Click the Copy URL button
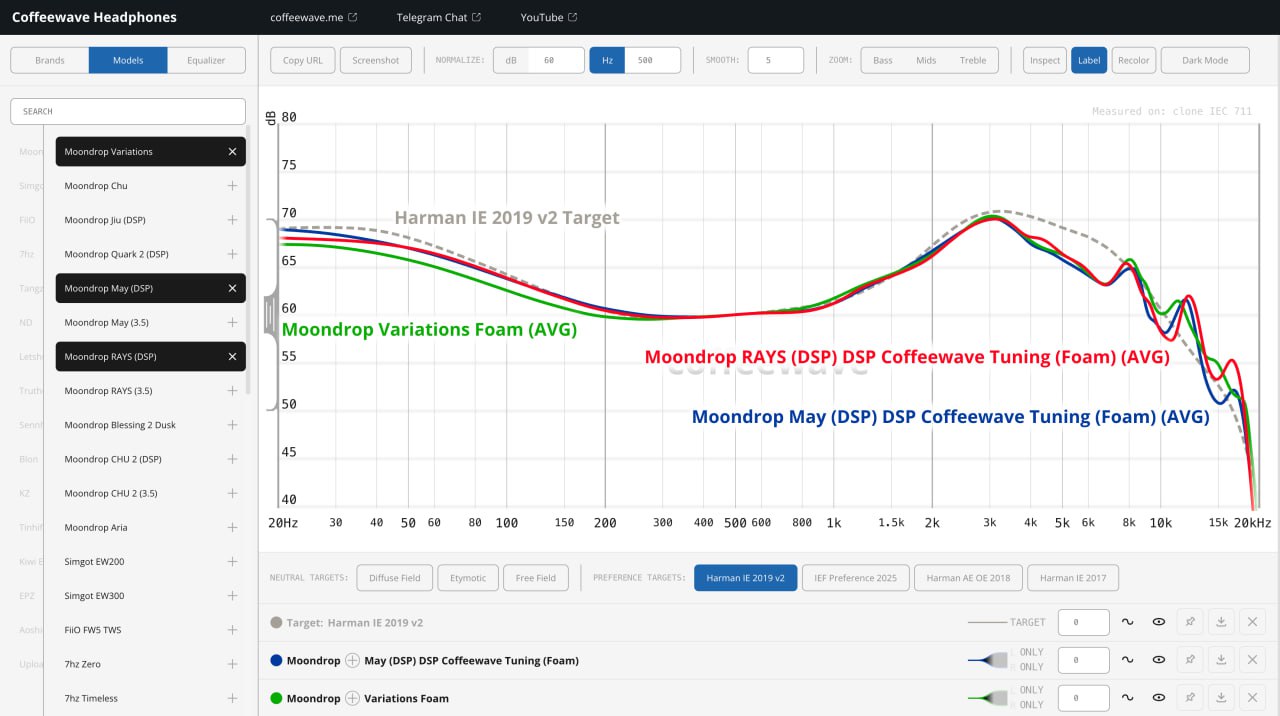 pos(303,60)
